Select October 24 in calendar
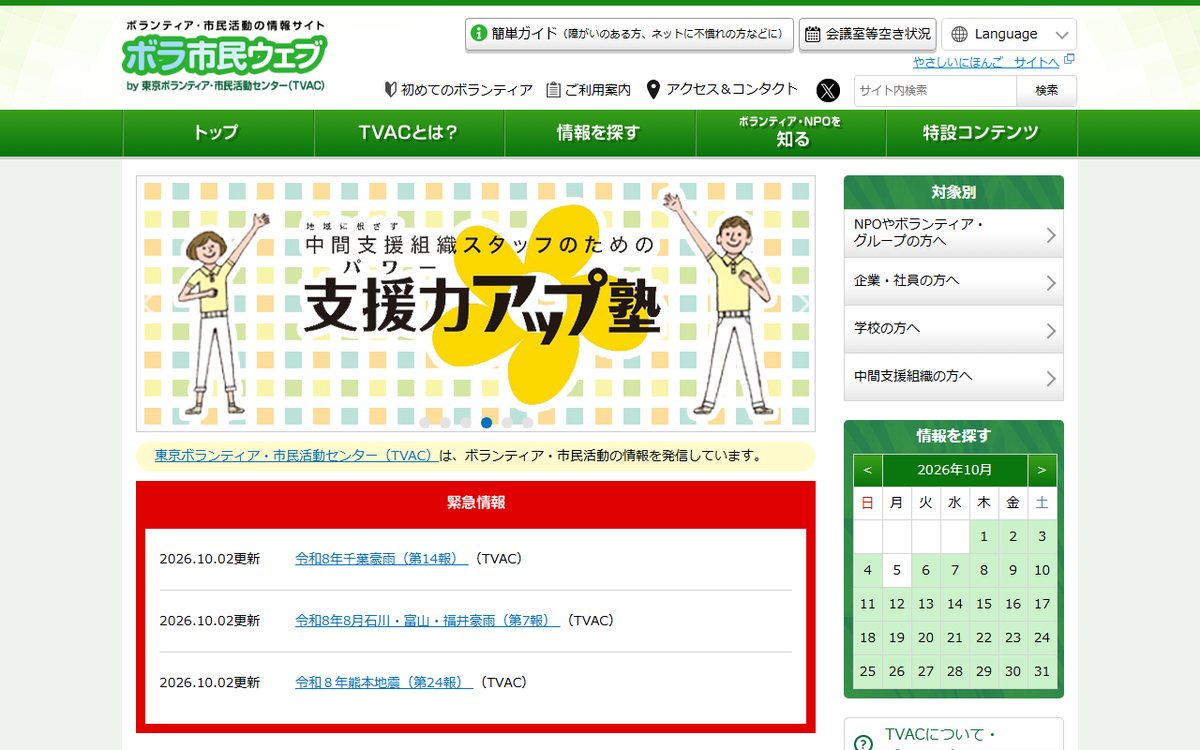 click(x=1042, y=638)
